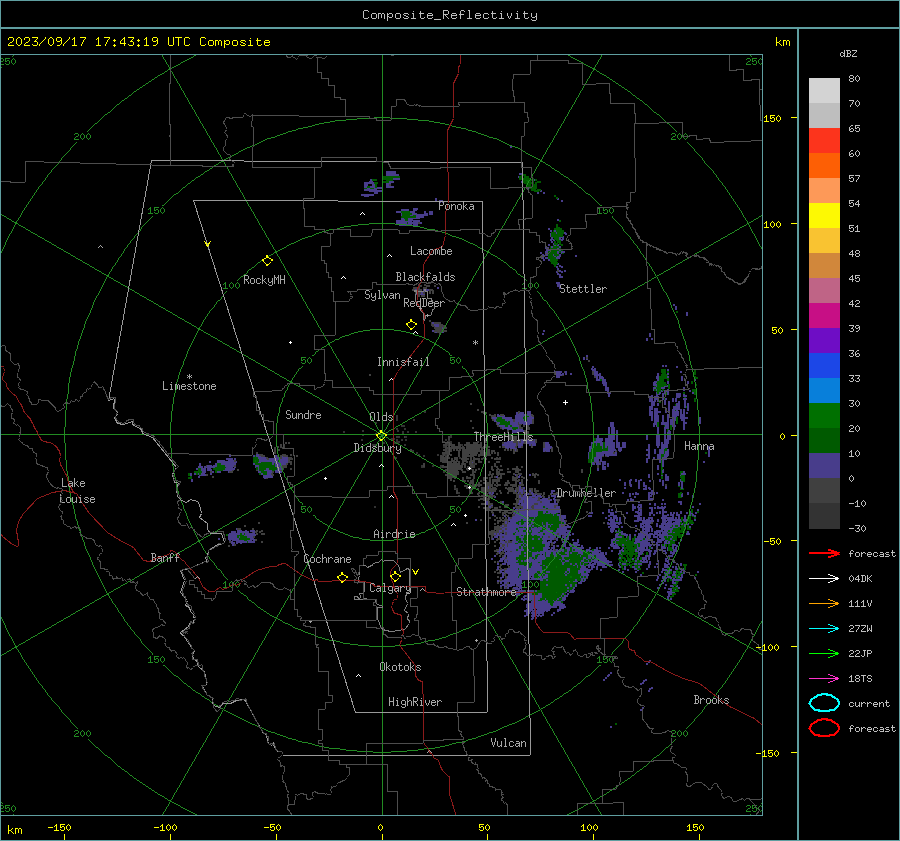Click the yellow diamond marker near RockyMH

(x=267, y=261)
